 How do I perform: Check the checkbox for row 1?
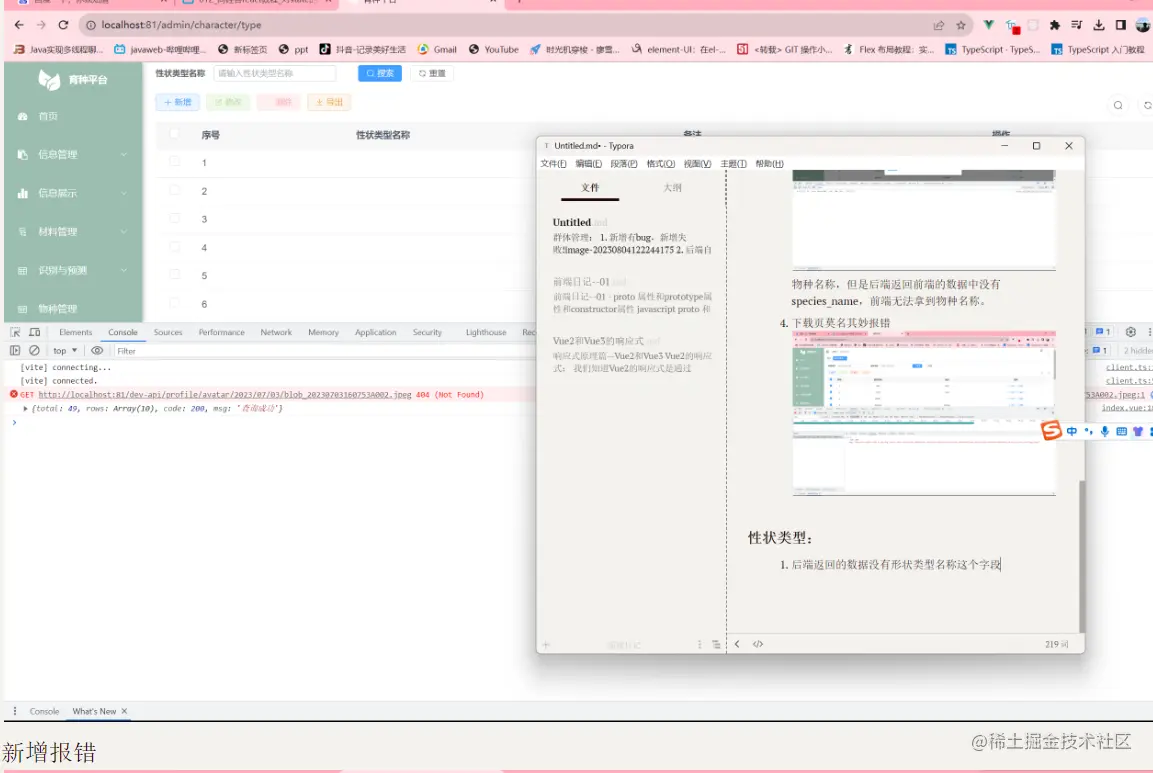coord(174,161)
